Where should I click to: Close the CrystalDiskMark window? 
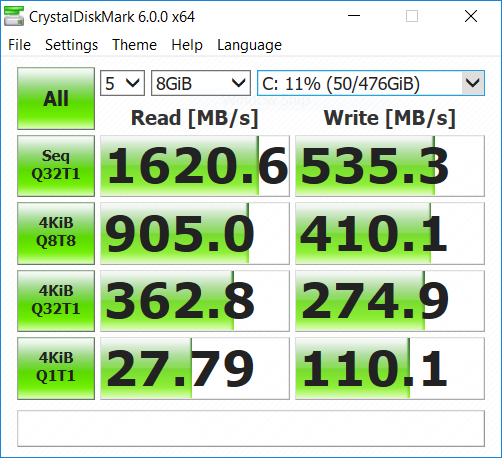471,16
